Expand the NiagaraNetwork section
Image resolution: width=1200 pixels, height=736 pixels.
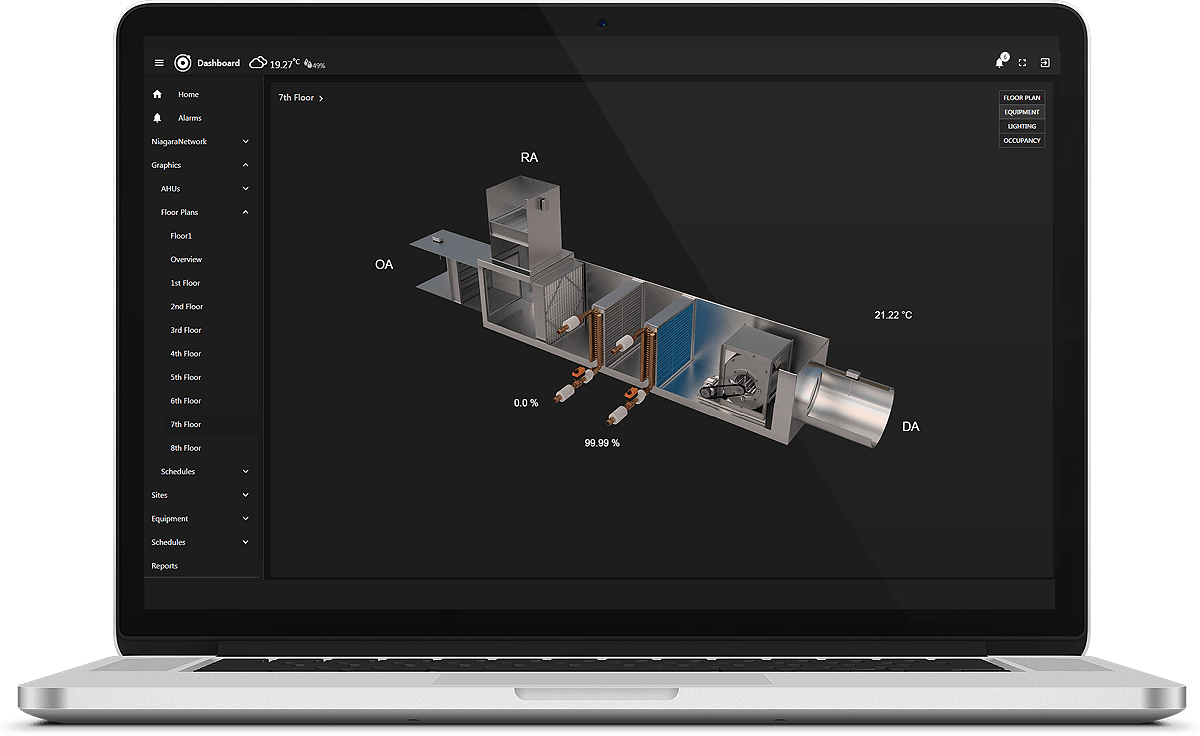pyautogui.click(x=246, y=142)
